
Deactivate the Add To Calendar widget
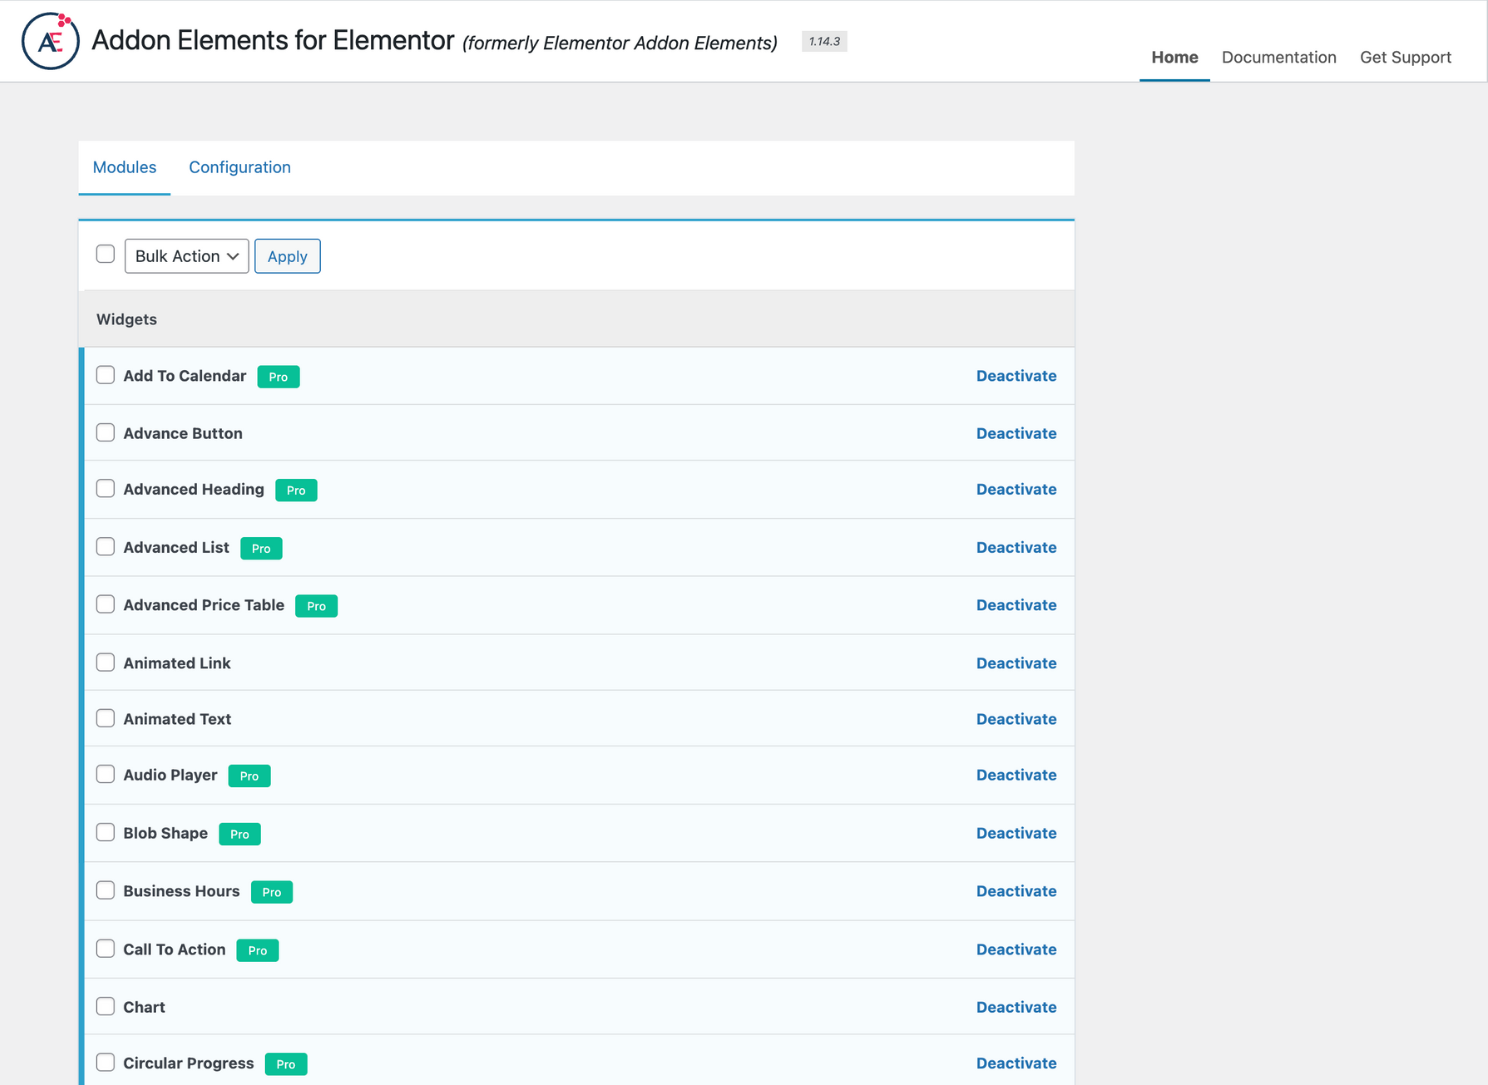point(1016,376)
